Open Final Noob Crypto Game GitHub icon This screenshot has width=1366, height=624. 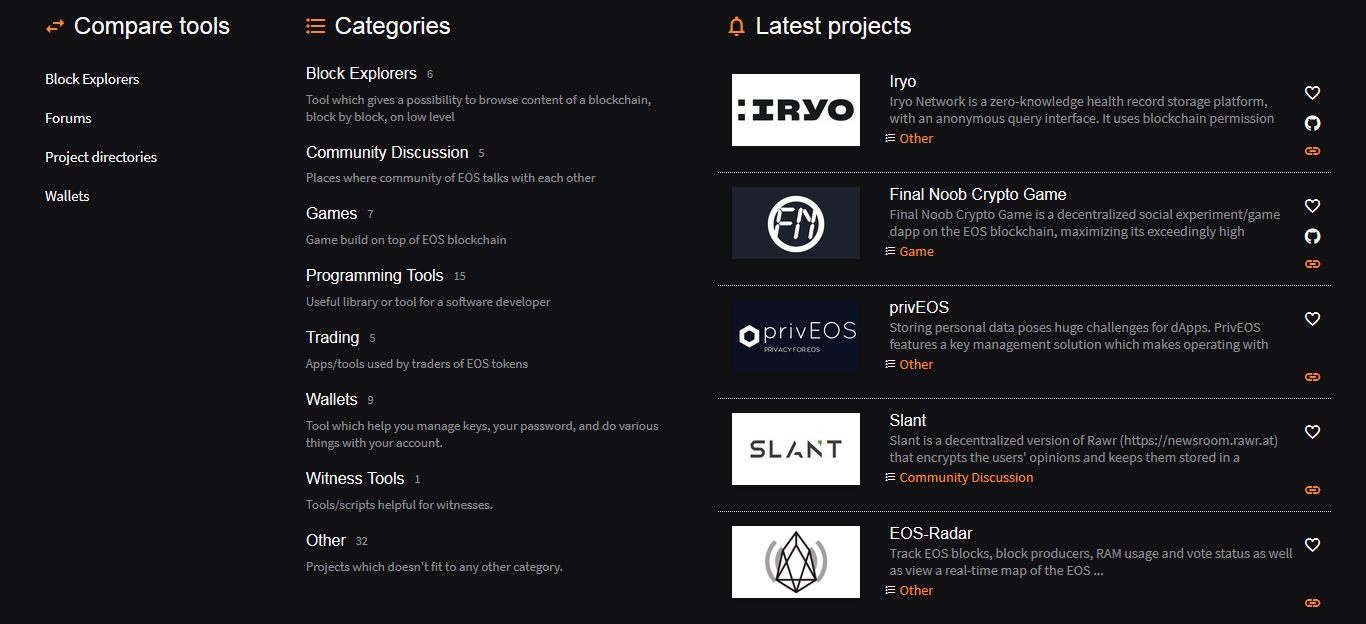[1313, 236]
